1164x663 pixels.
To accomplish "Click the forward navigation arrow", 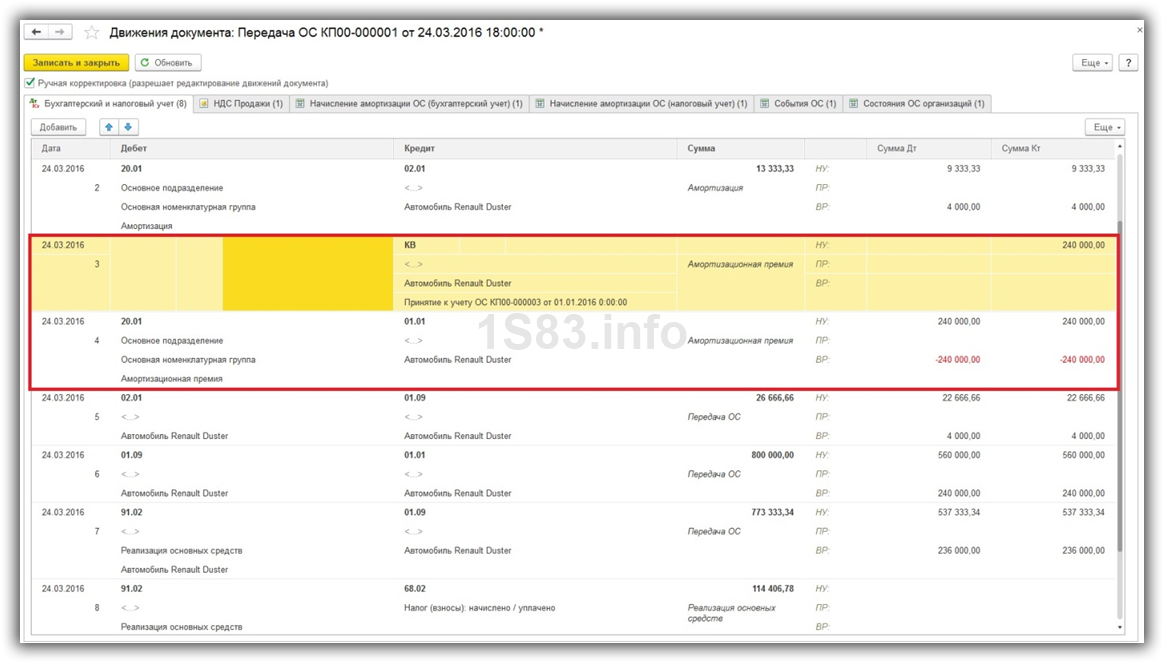I will [60, 32].
